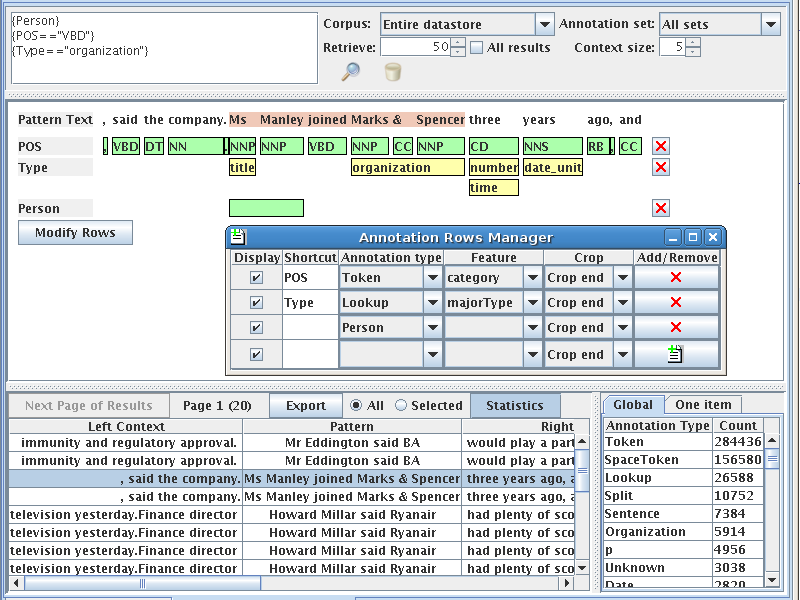This screenshot has height=600, width=800.
Task: Open the Person annotation type dropdown
Action: tap(433, 328)
